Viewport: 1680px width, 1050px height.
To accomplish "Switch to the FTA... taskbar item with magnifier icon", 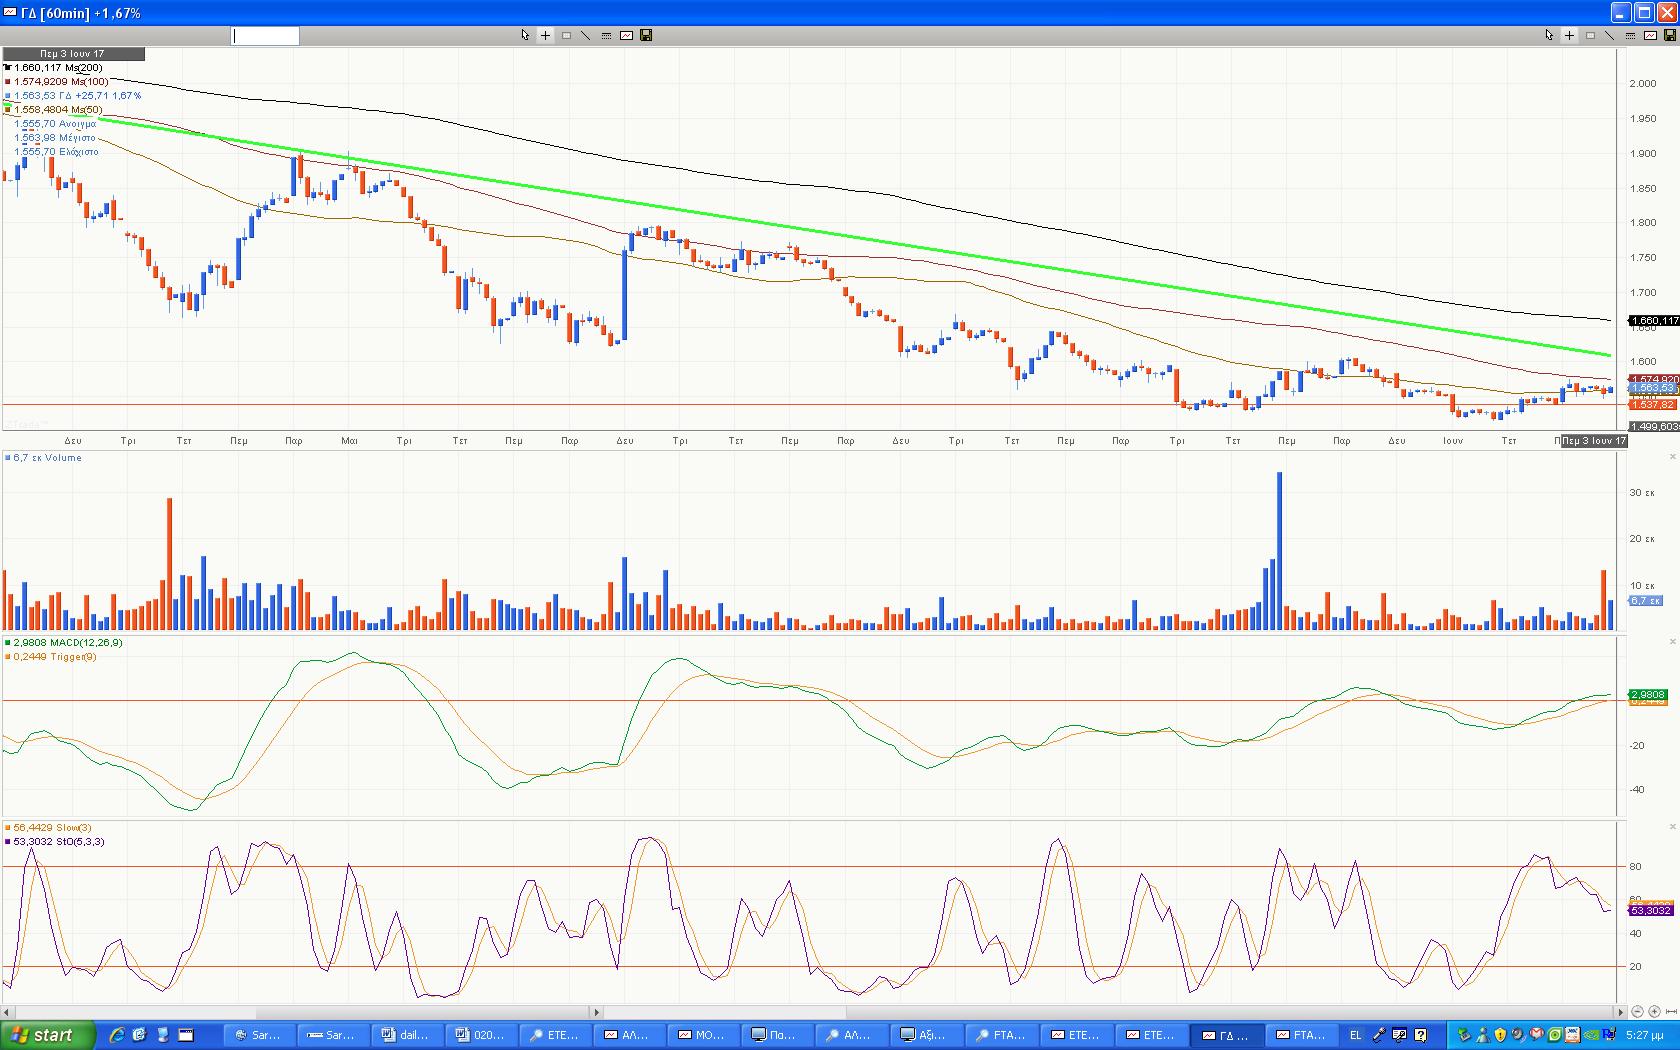I will pyautogui.click(x=1002, y=1035).
